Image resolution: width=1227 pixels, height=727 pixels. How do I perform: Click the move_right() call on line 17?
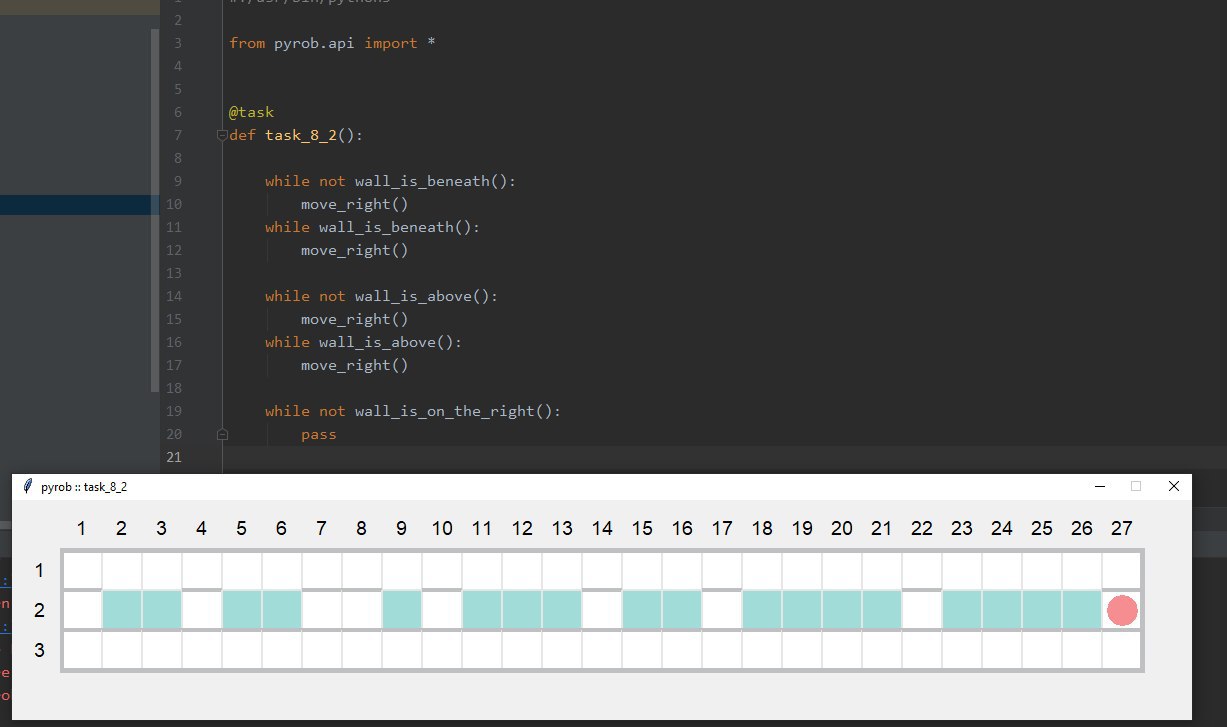[355, 365]
